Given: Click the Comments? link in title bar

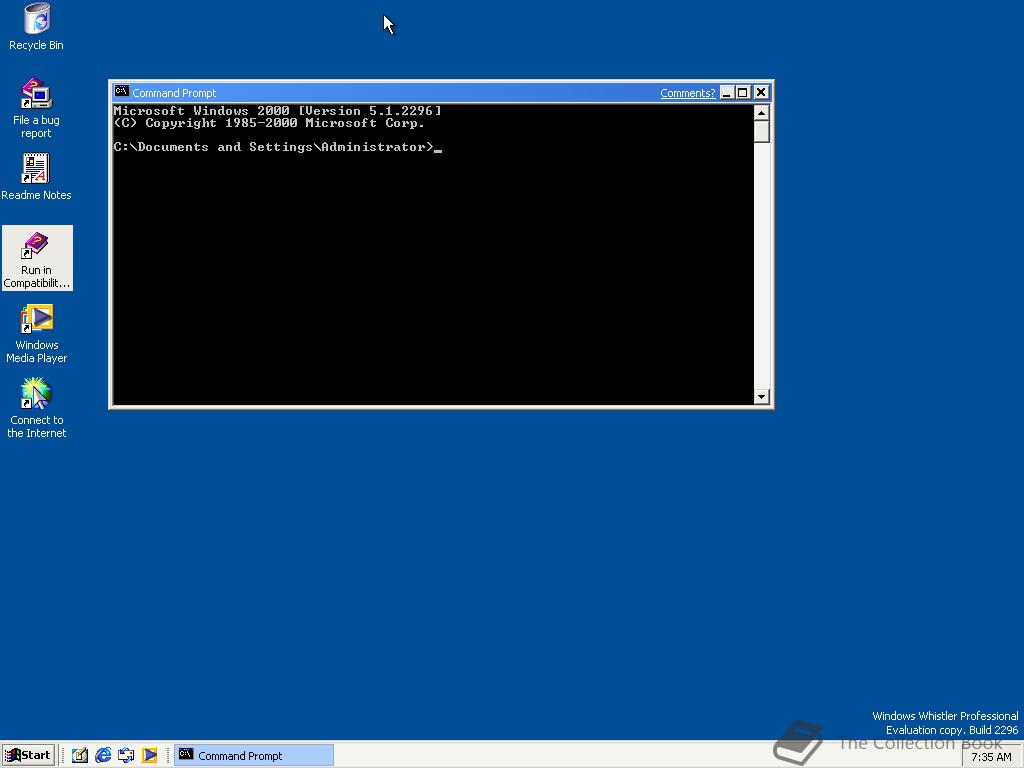Looking at the screenshot, I should point(687,93).
